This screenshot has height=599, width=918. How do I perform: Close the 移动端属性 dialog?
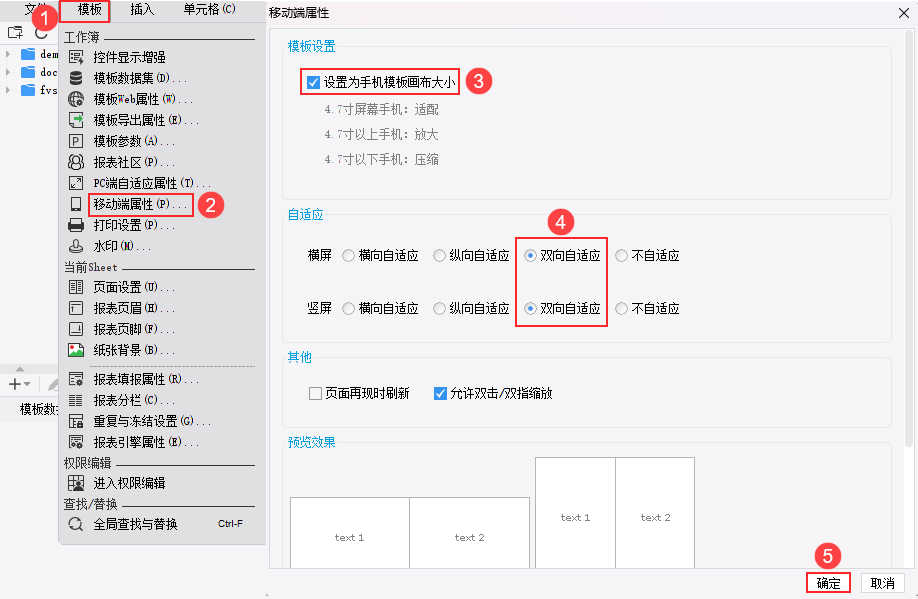[x=904, y=13]
